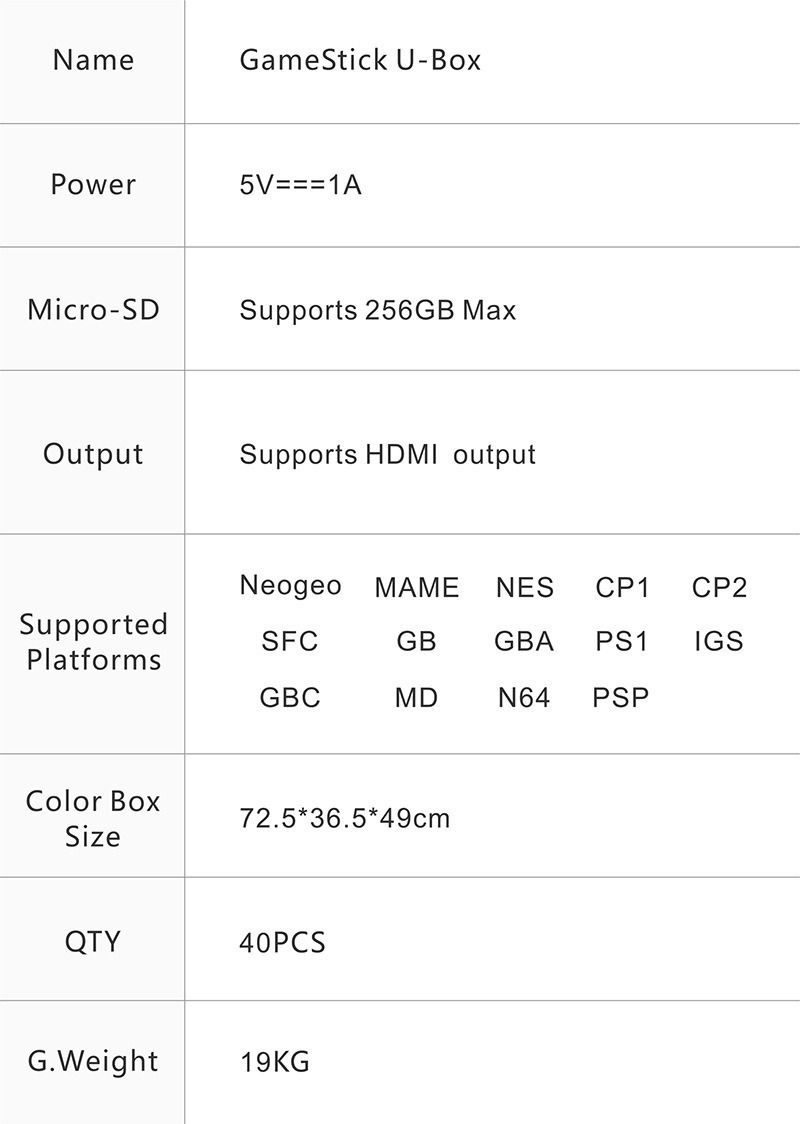Click the 'PSP' platform entry
This screenshot has height=1124, width=800.
pyautogui.click(x=620, y=698)
